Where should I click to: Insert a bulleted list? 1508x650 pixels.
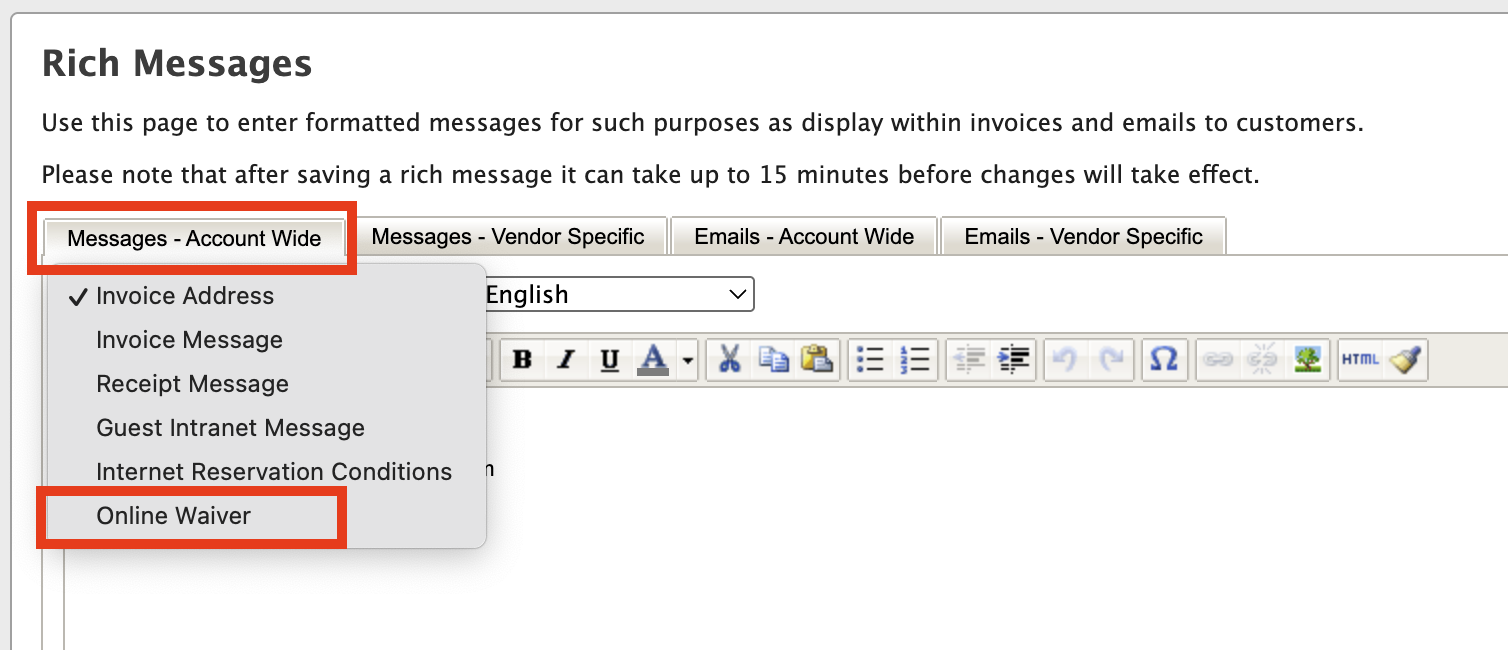click(x=871, y=360)
